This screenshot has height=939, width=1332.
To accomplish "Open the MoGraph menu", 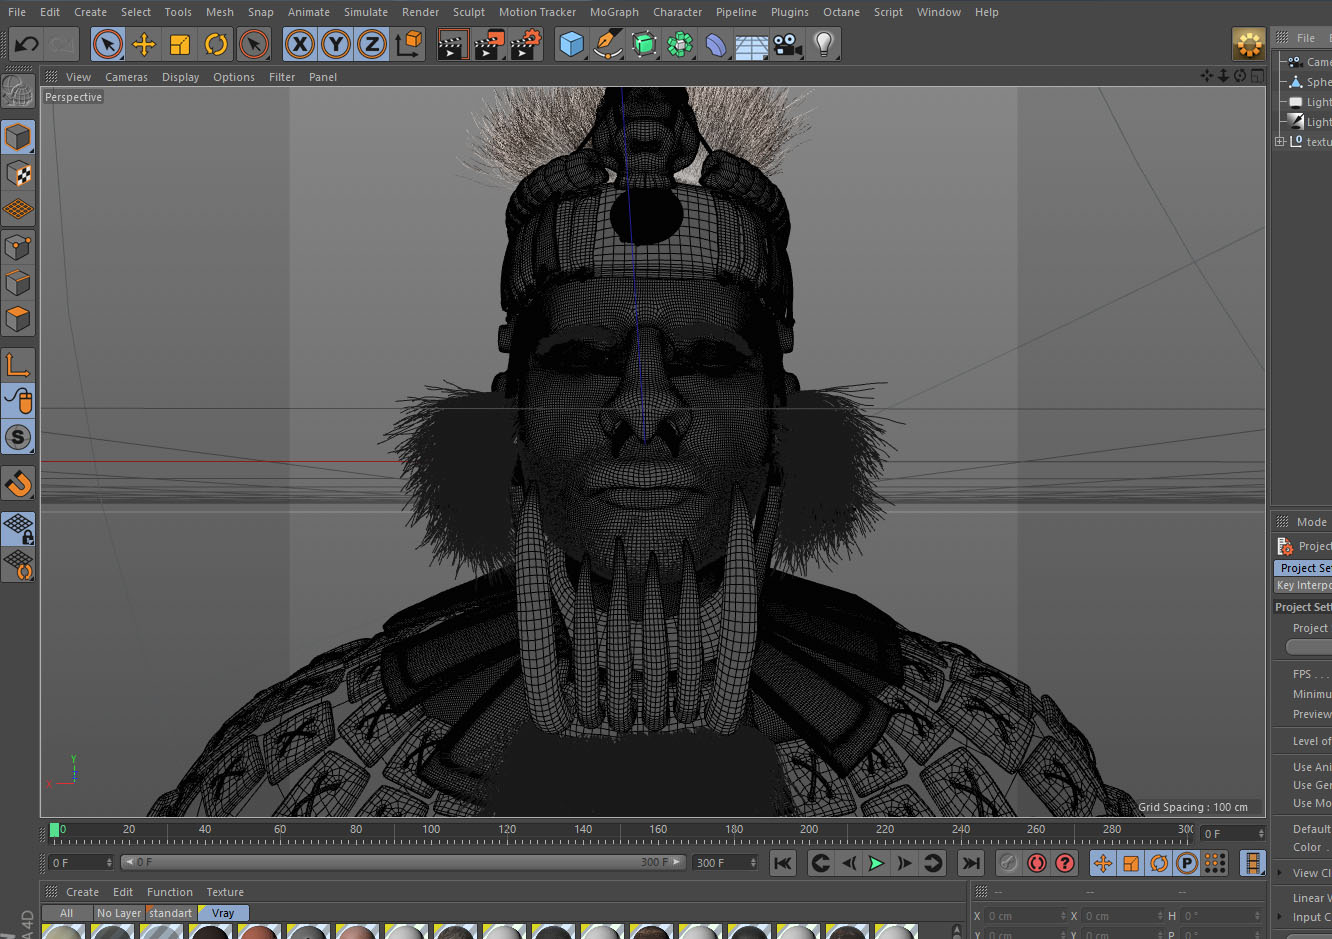I will (x=614, y=12).
